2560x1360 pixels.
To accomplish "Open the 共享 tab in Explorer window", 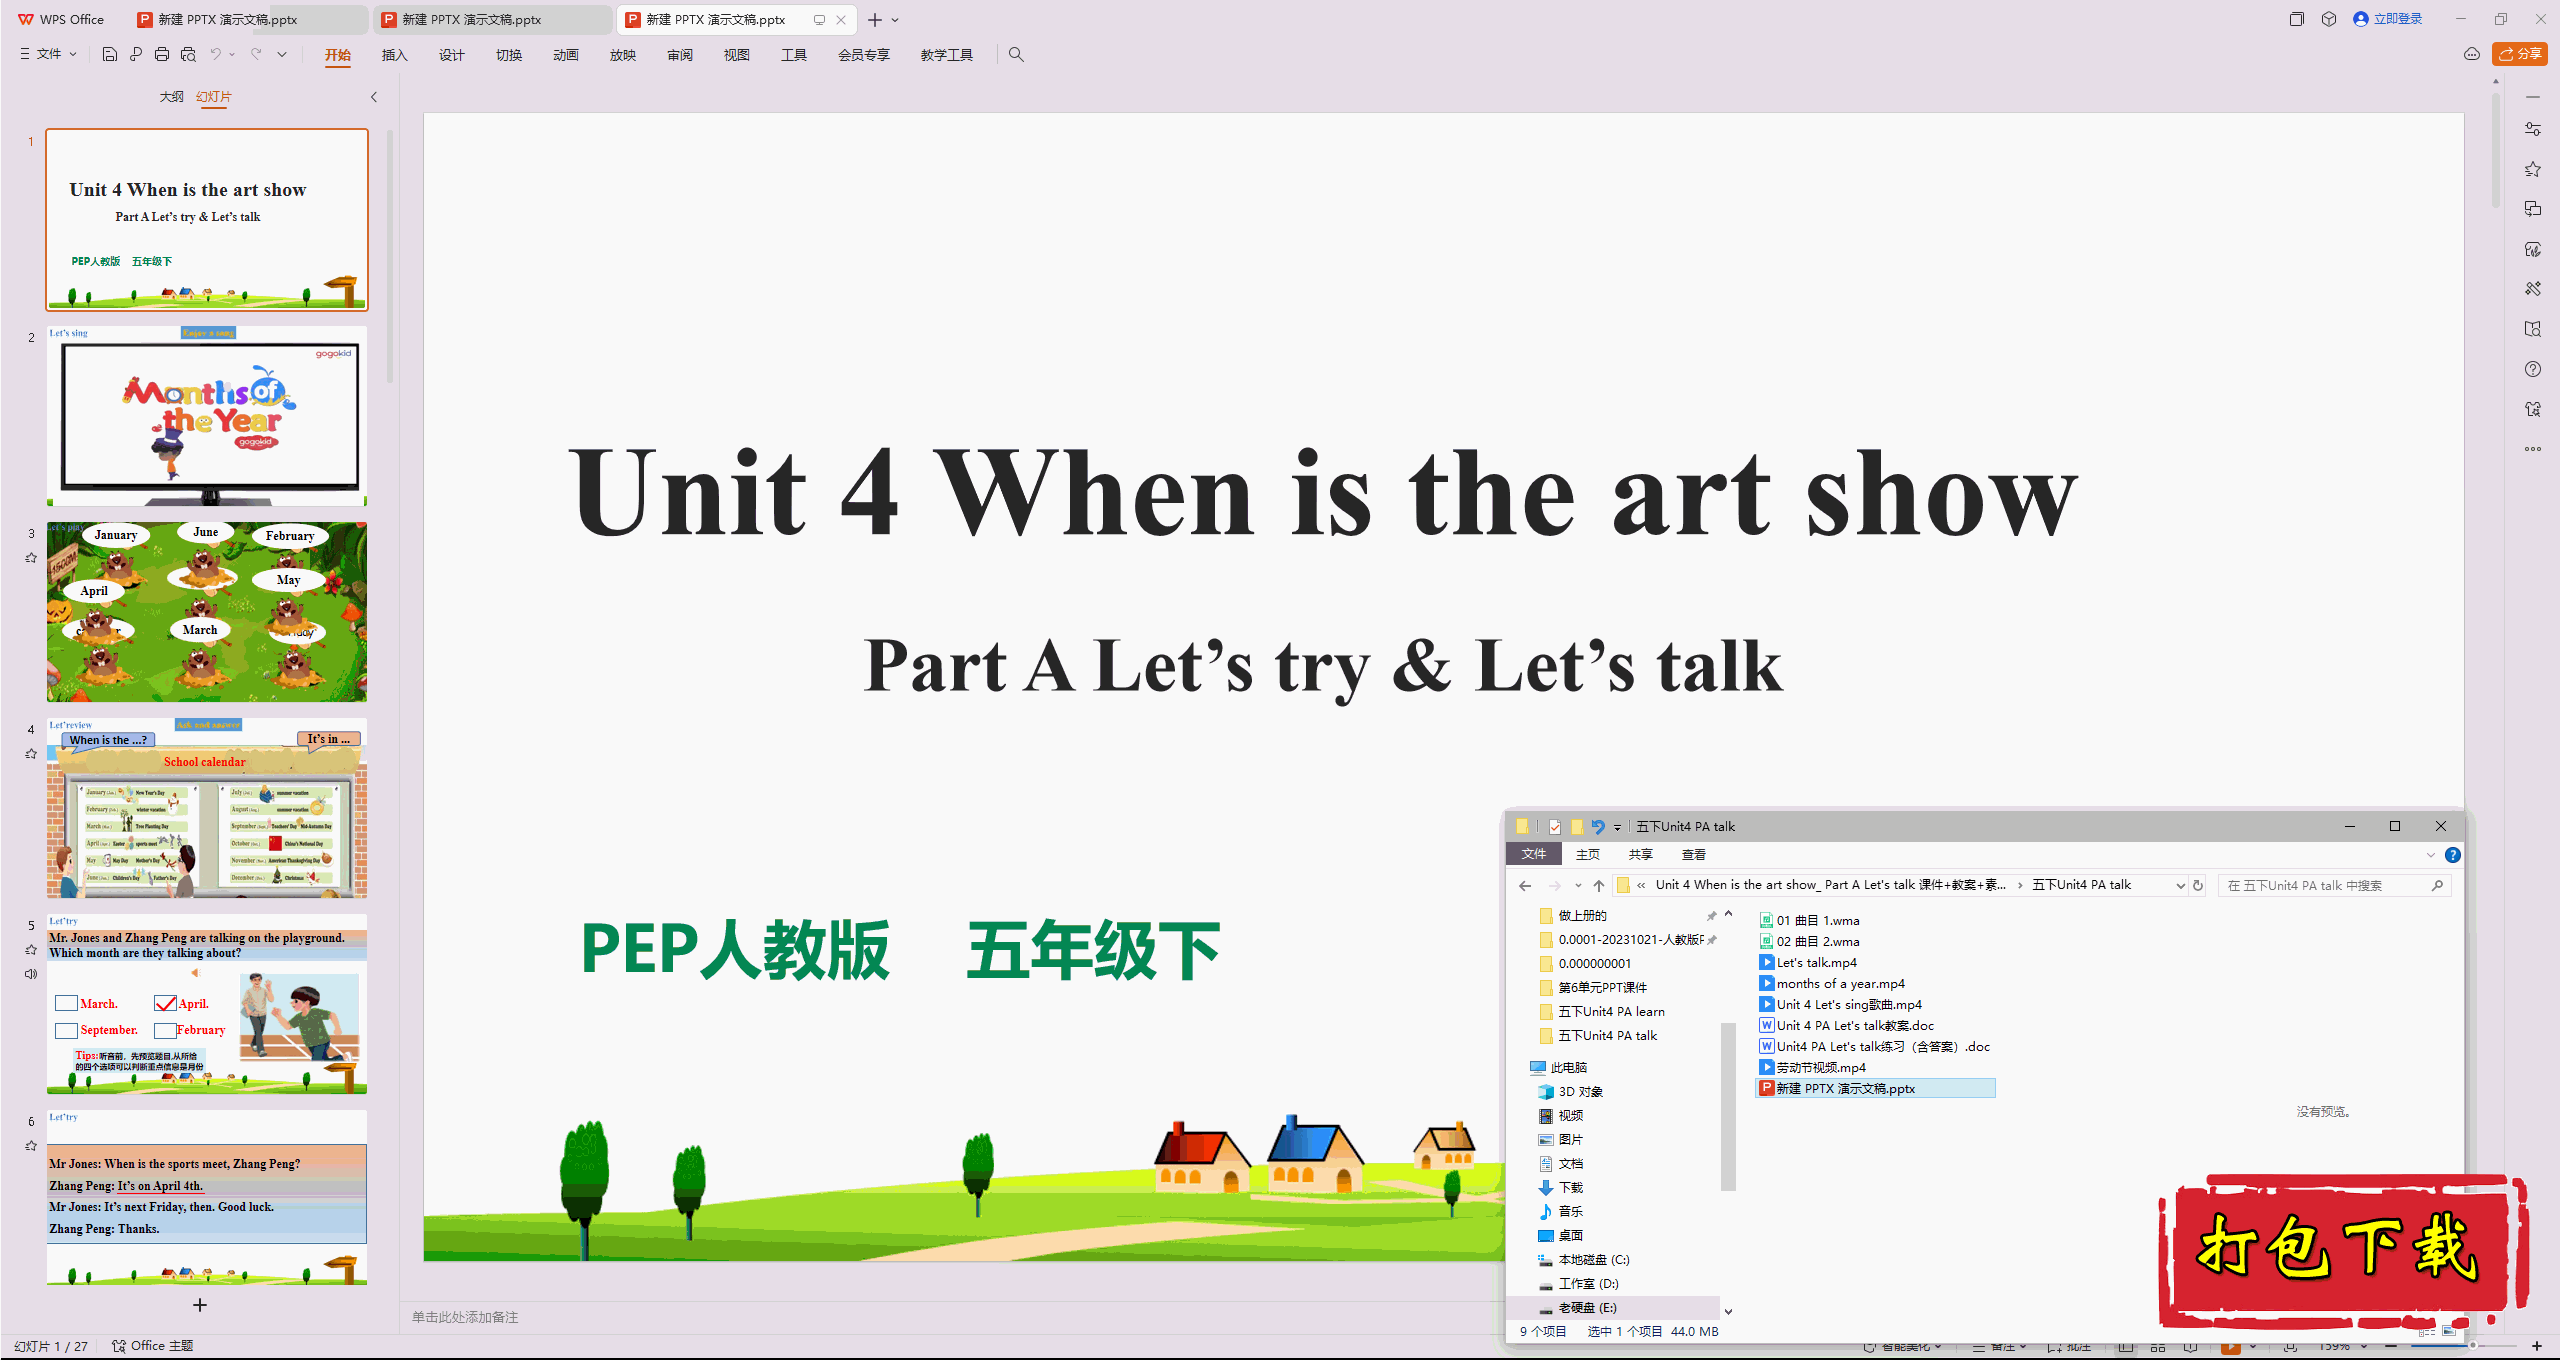I will (1641, 854).
